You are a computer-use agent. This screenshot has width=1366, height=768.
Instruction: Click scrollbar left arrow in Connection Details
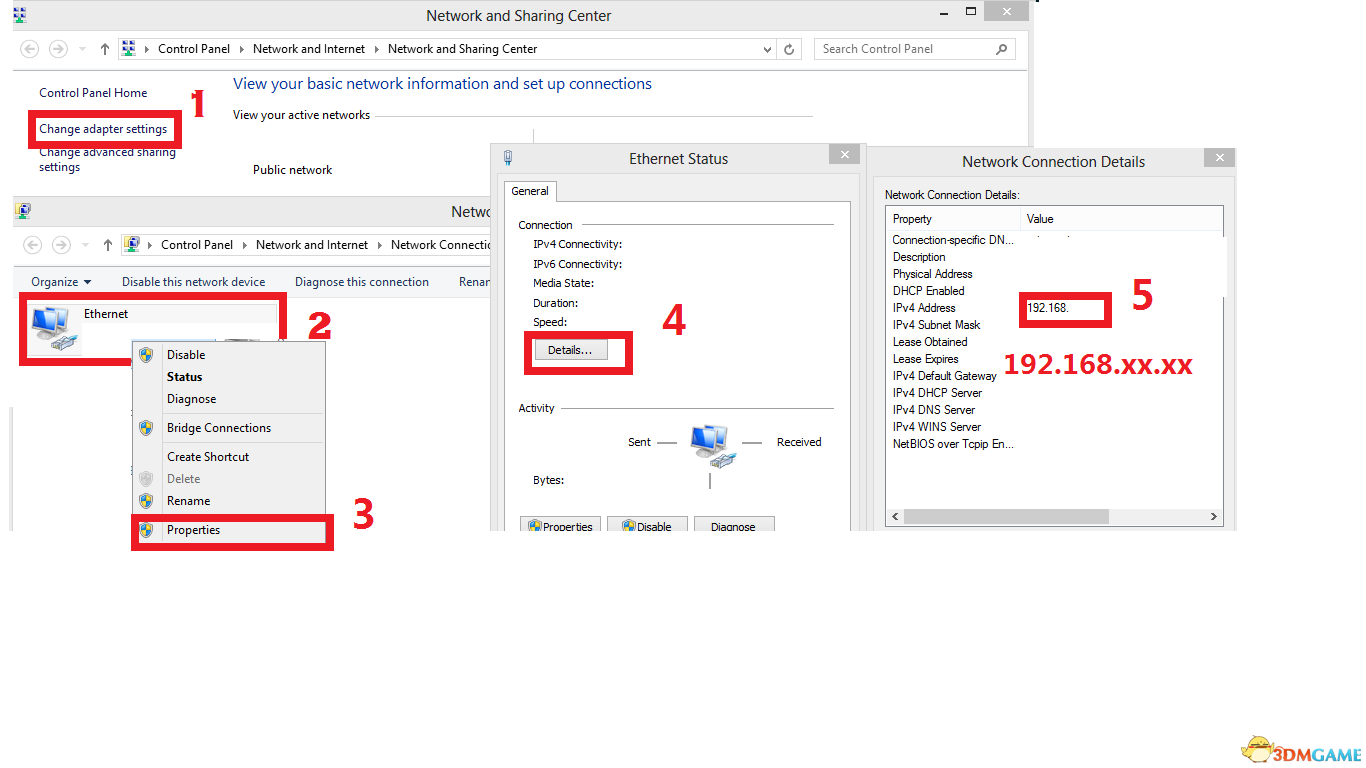(x=895, y=517)
